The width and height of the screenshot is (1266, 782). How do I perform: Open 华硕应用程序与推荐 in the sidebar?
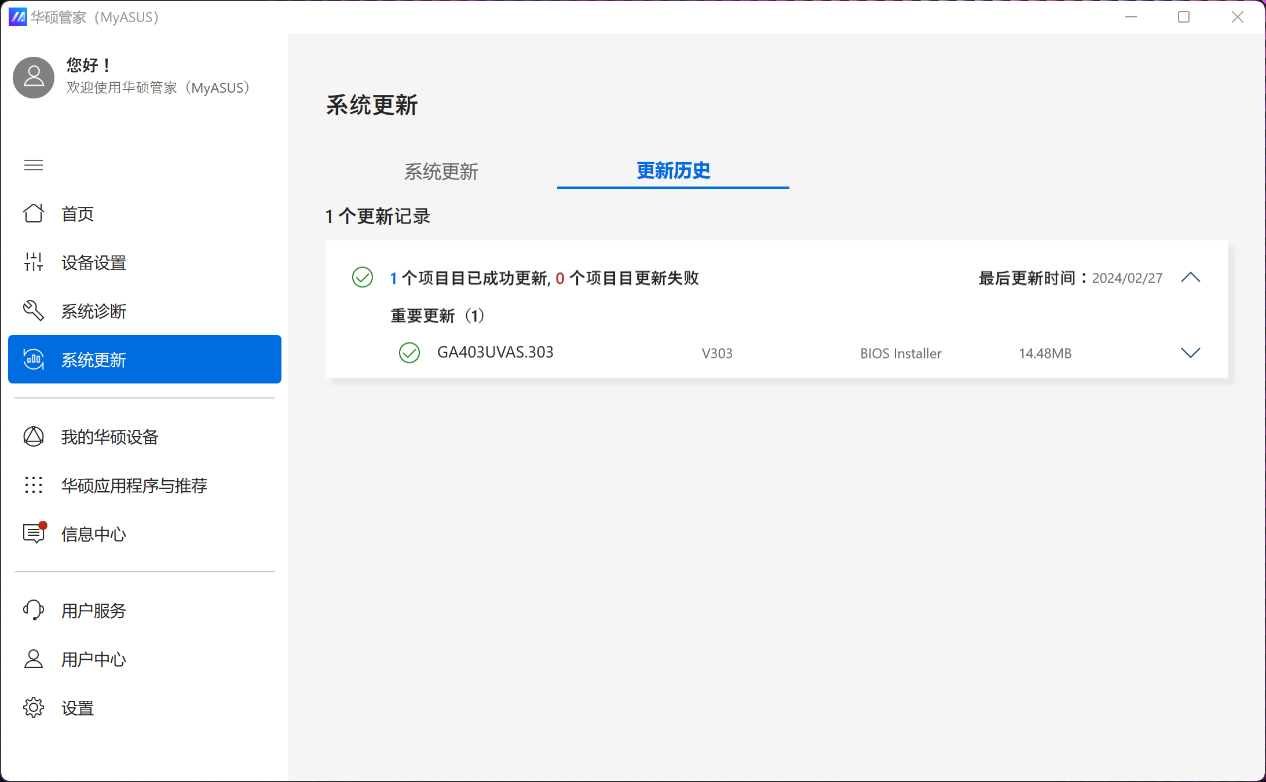(144, 485)
